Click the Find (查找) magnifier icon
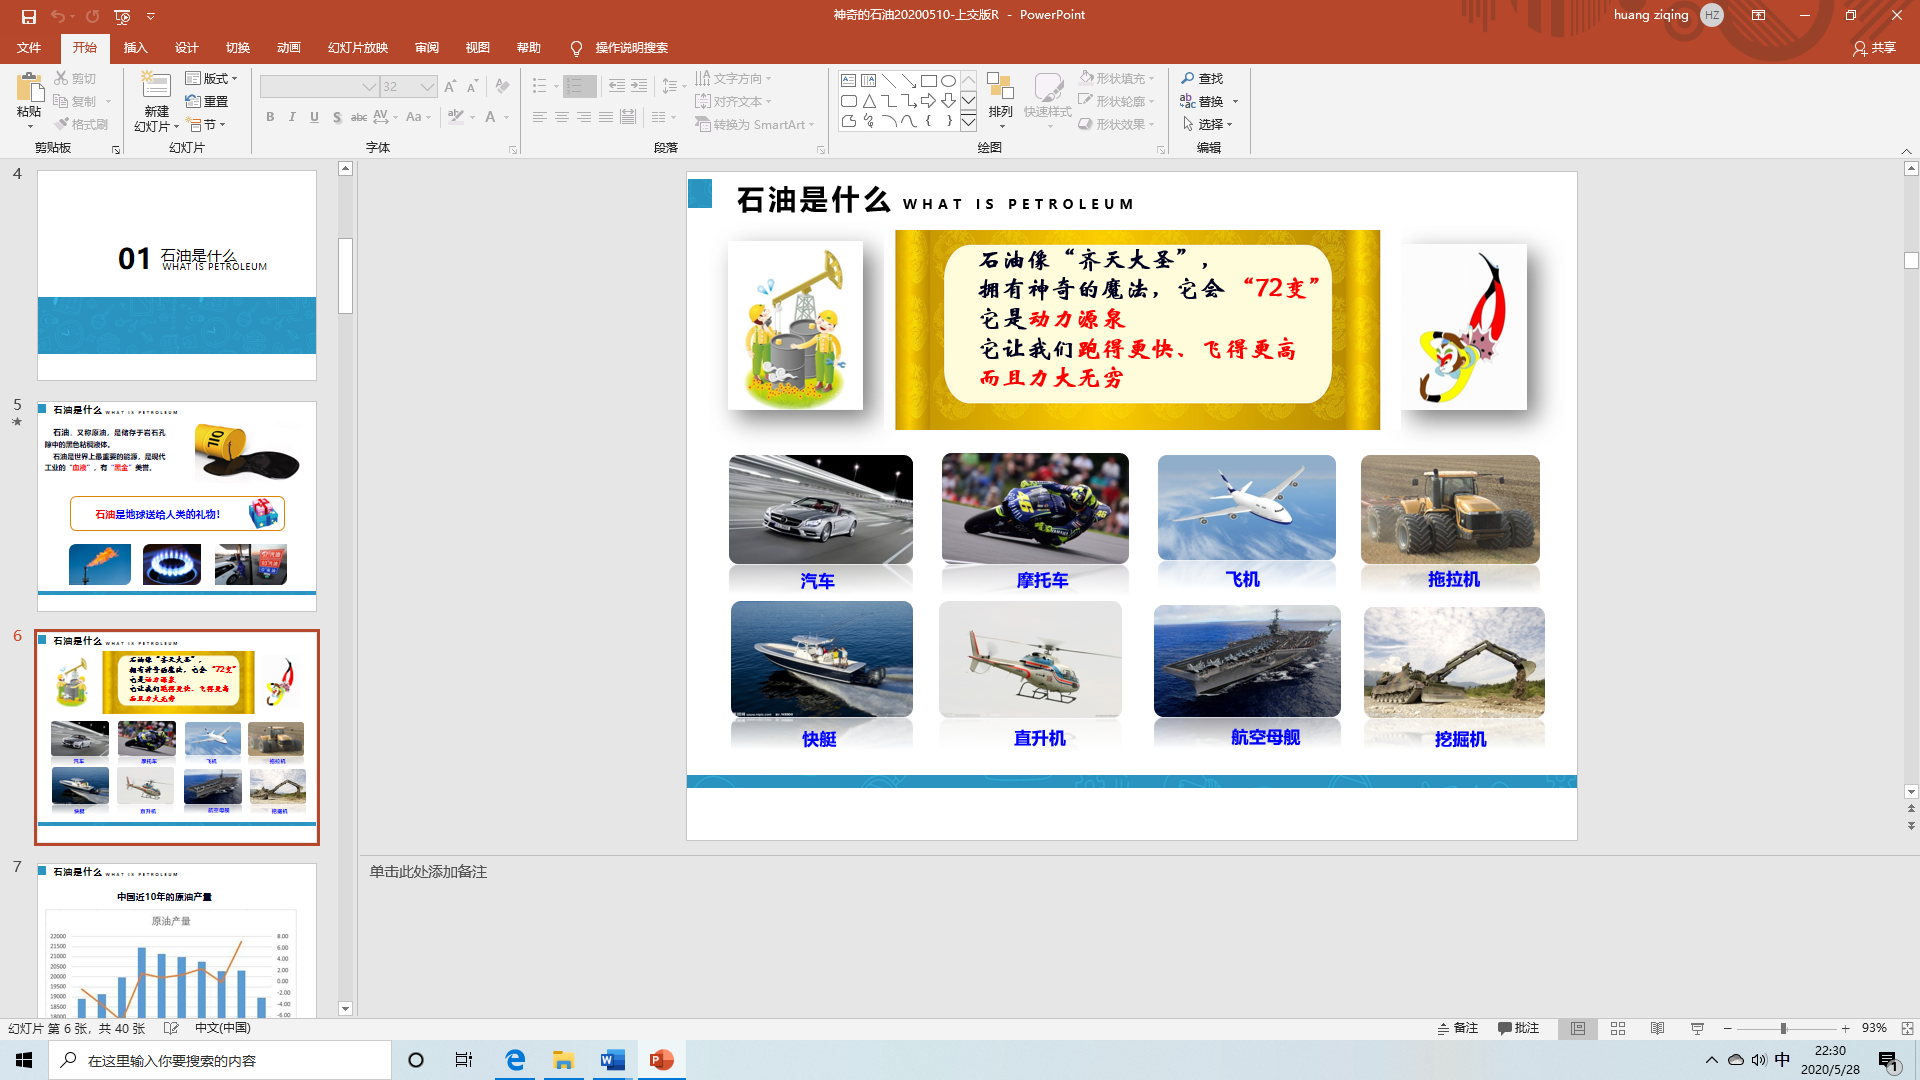The image size is (1920, 1080). click(1188, 78)
